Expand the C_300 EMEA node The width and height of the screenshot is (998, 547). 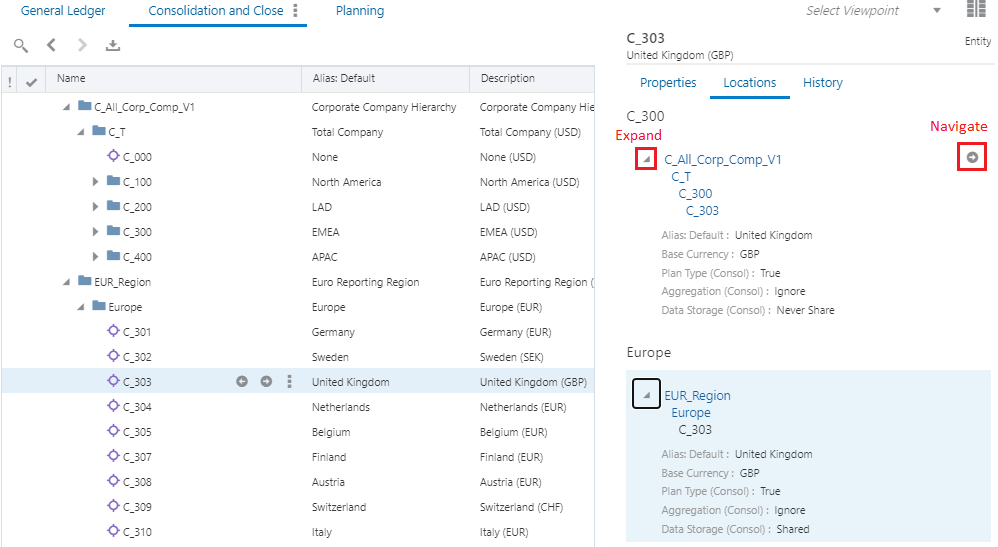(95, 232)
